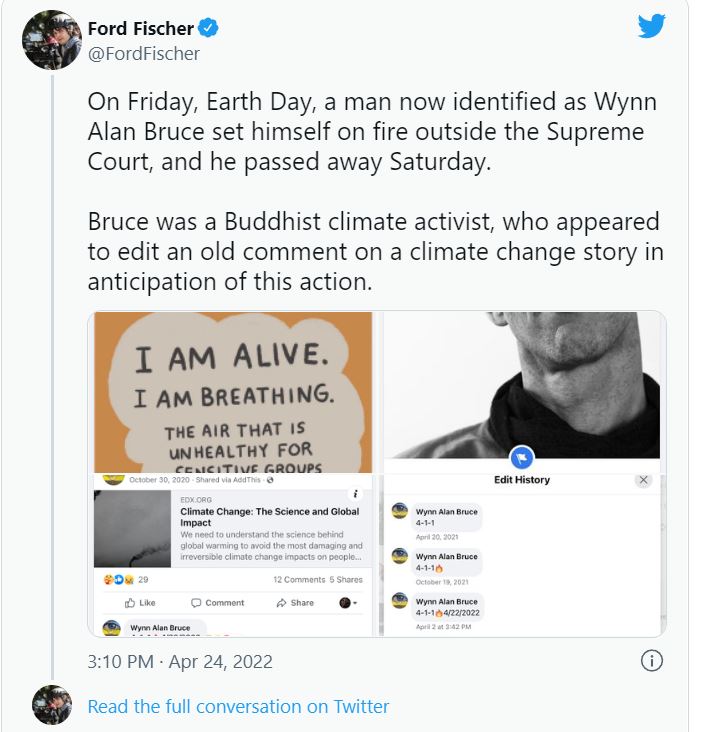Viewport: 702px width, 732px height.
Task: Open Ford Fischer's profile picture at top
Action: tap(52, 40)
